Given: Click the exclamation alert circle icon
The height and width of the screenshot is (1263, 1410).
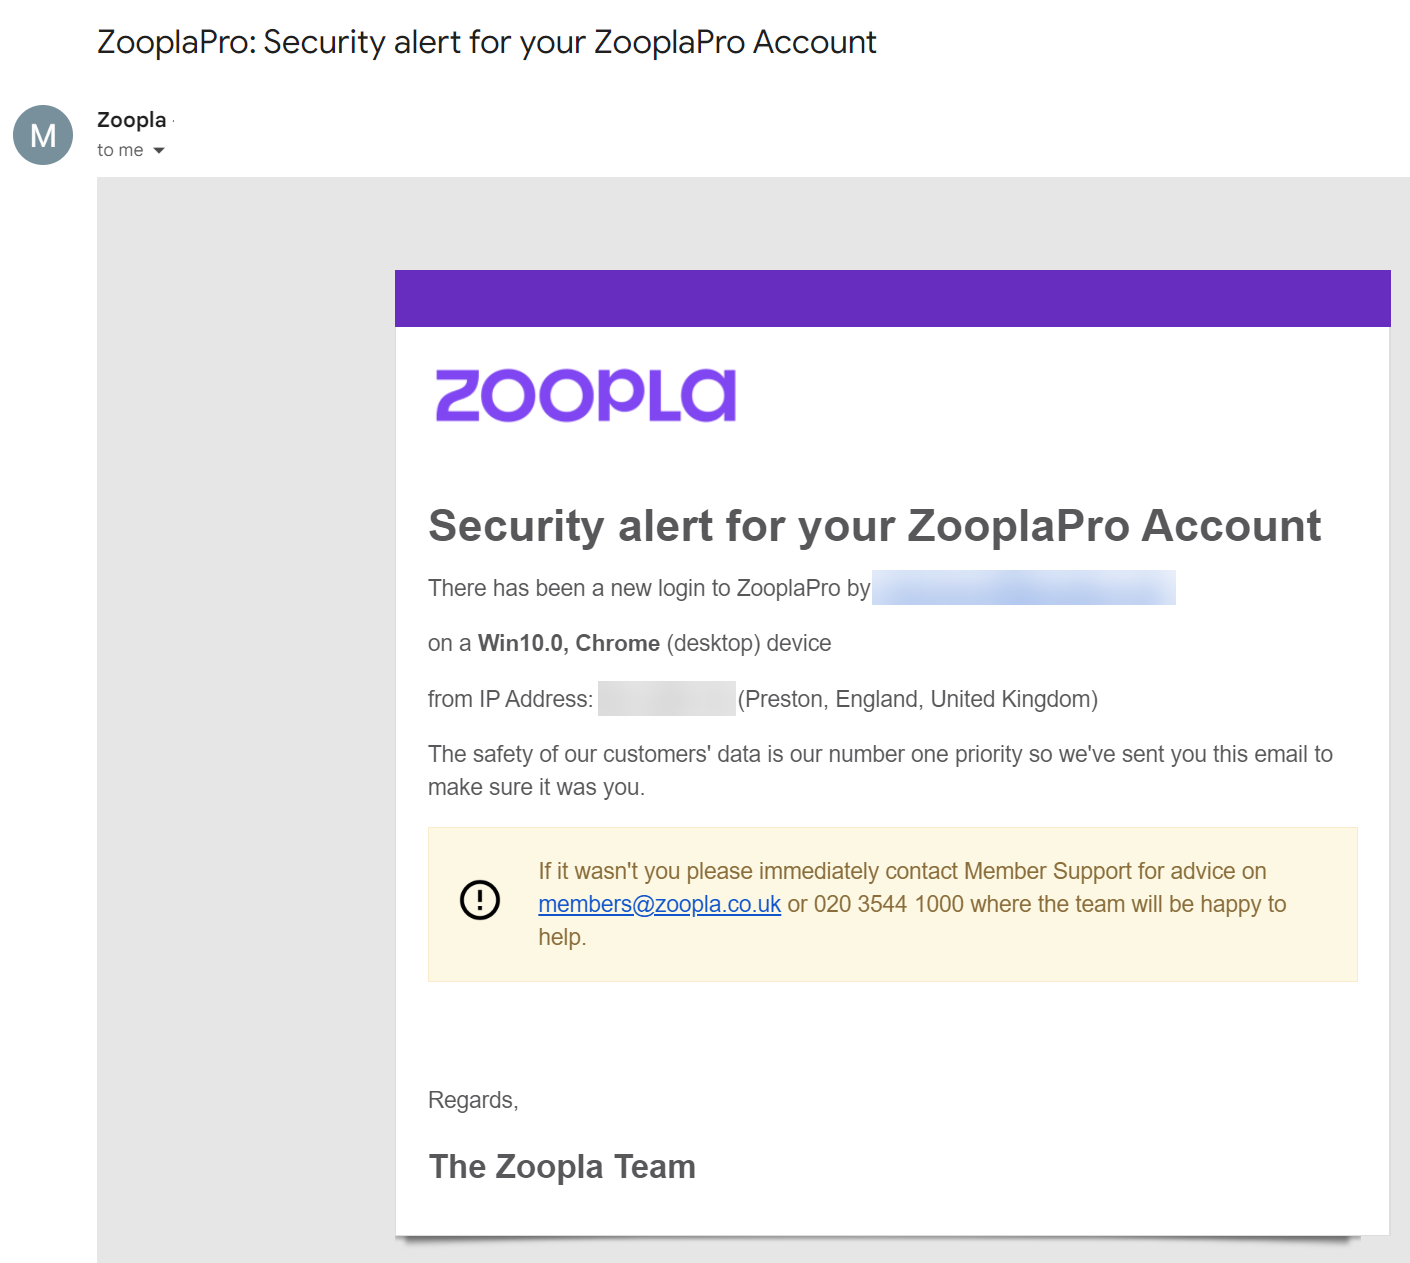Looking at the screenshot, I should [x=480, y=900].
